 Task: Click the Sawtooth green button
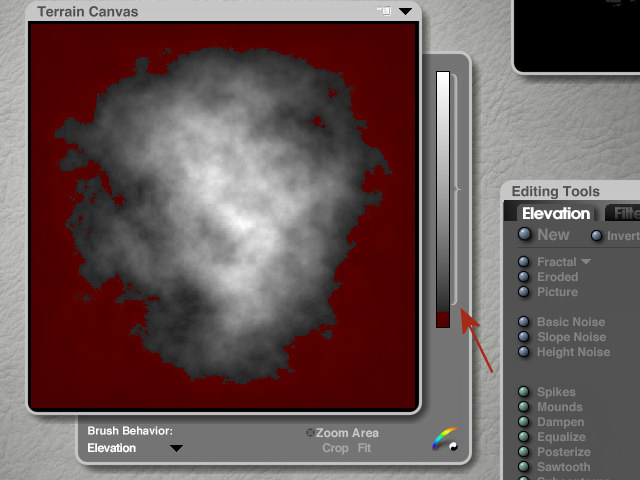[524, 467]
